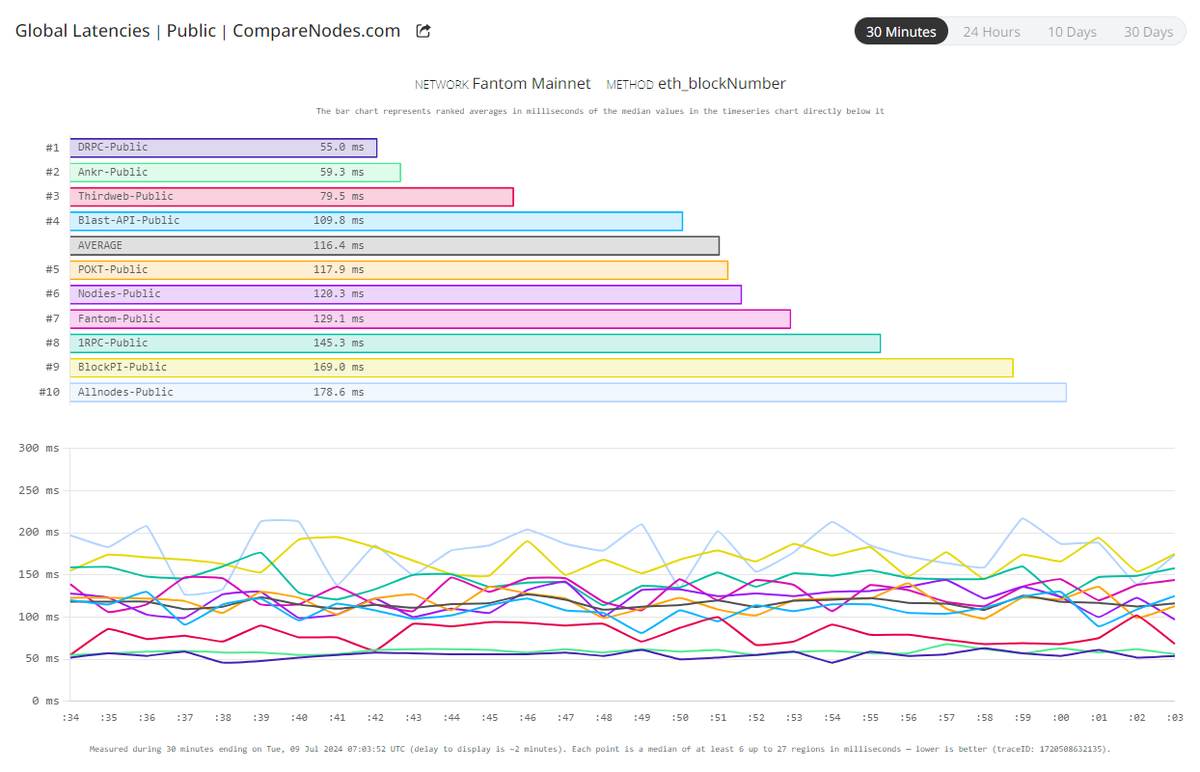Click the gray AVERAGE bar
The image size is (1200, 772).
click(x=394, y=245)
